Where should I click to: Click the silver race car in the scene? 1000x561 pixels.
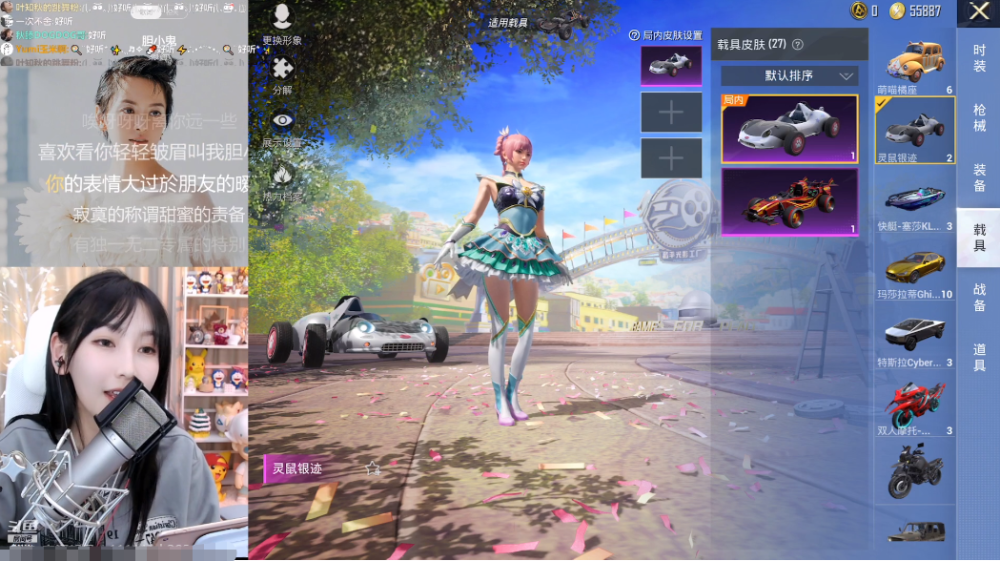[x=357, y=332]
